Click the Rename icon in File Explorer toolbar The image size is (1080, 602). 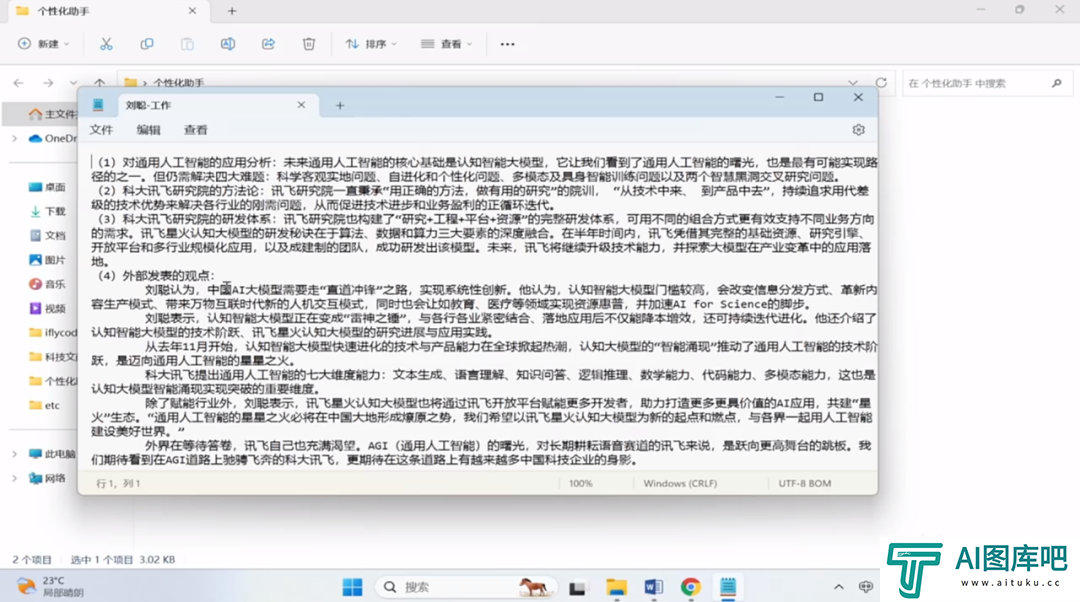[227, 44]
